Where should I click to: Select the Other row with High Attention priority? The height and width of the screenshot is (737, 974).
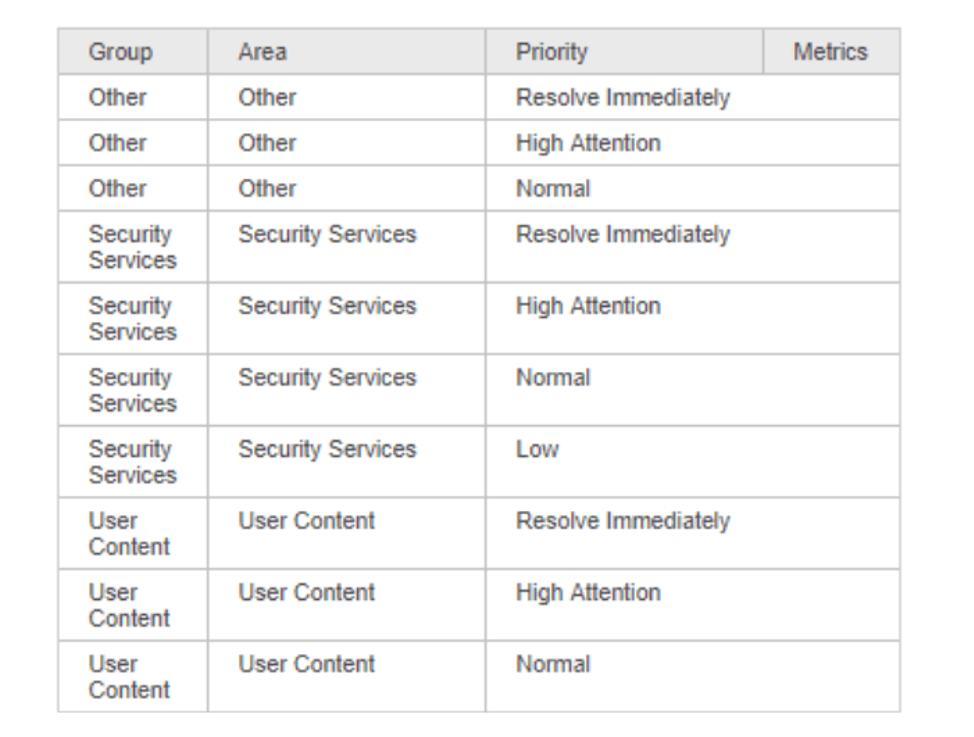point(479,143)
